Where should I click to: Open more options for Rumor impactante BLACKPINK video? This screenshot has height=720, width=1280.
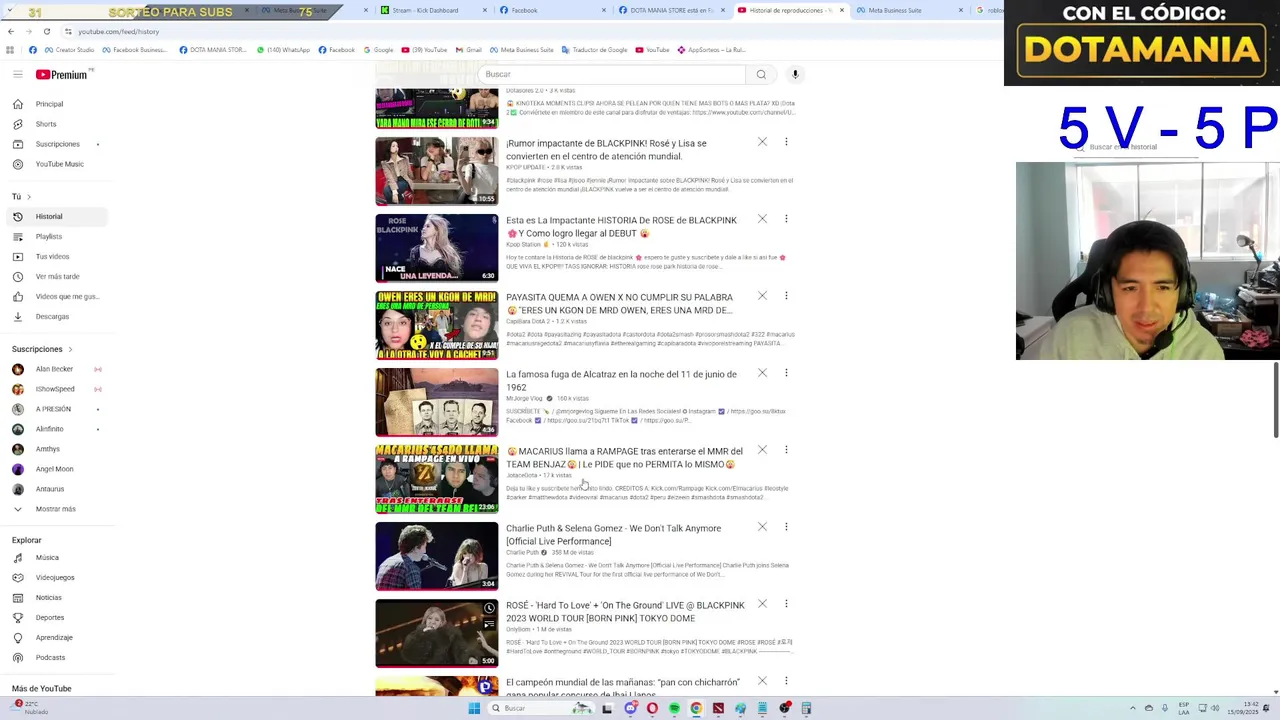(x=786, y=142)
